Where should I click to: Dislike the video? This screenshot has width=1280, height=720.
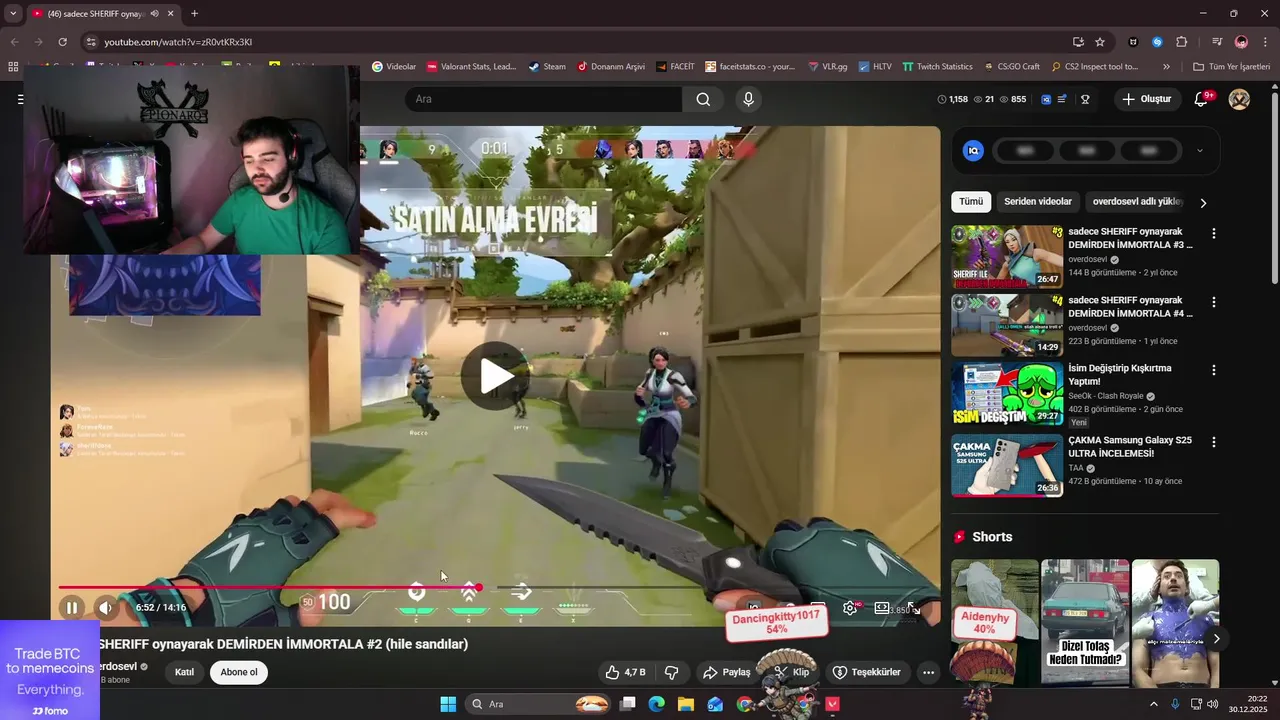point(672,672)
